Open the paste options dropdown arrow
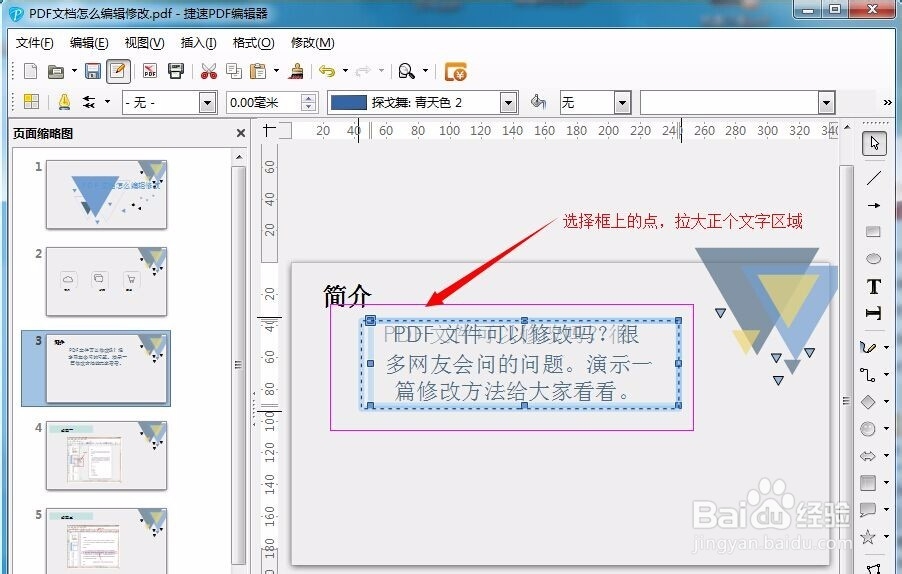Image resolution: width=902 pixels, height=574 pixels. pyautogui.click(x=276, y=71)
